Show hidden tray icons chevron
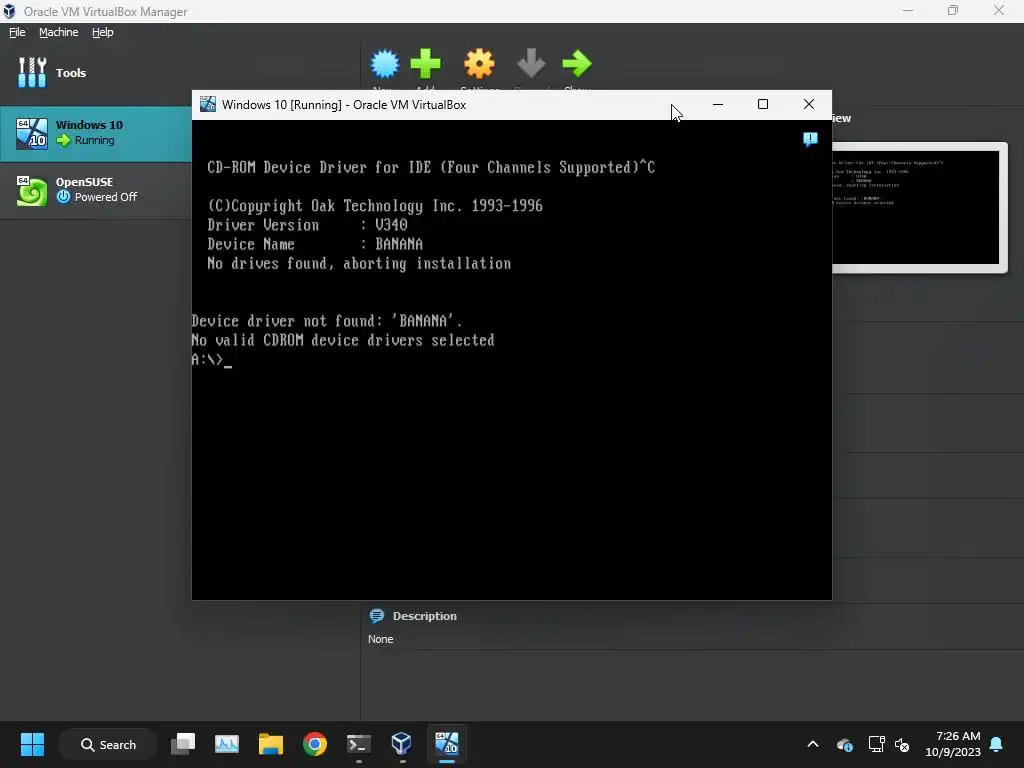The image size is (1024, 768). 812,744
